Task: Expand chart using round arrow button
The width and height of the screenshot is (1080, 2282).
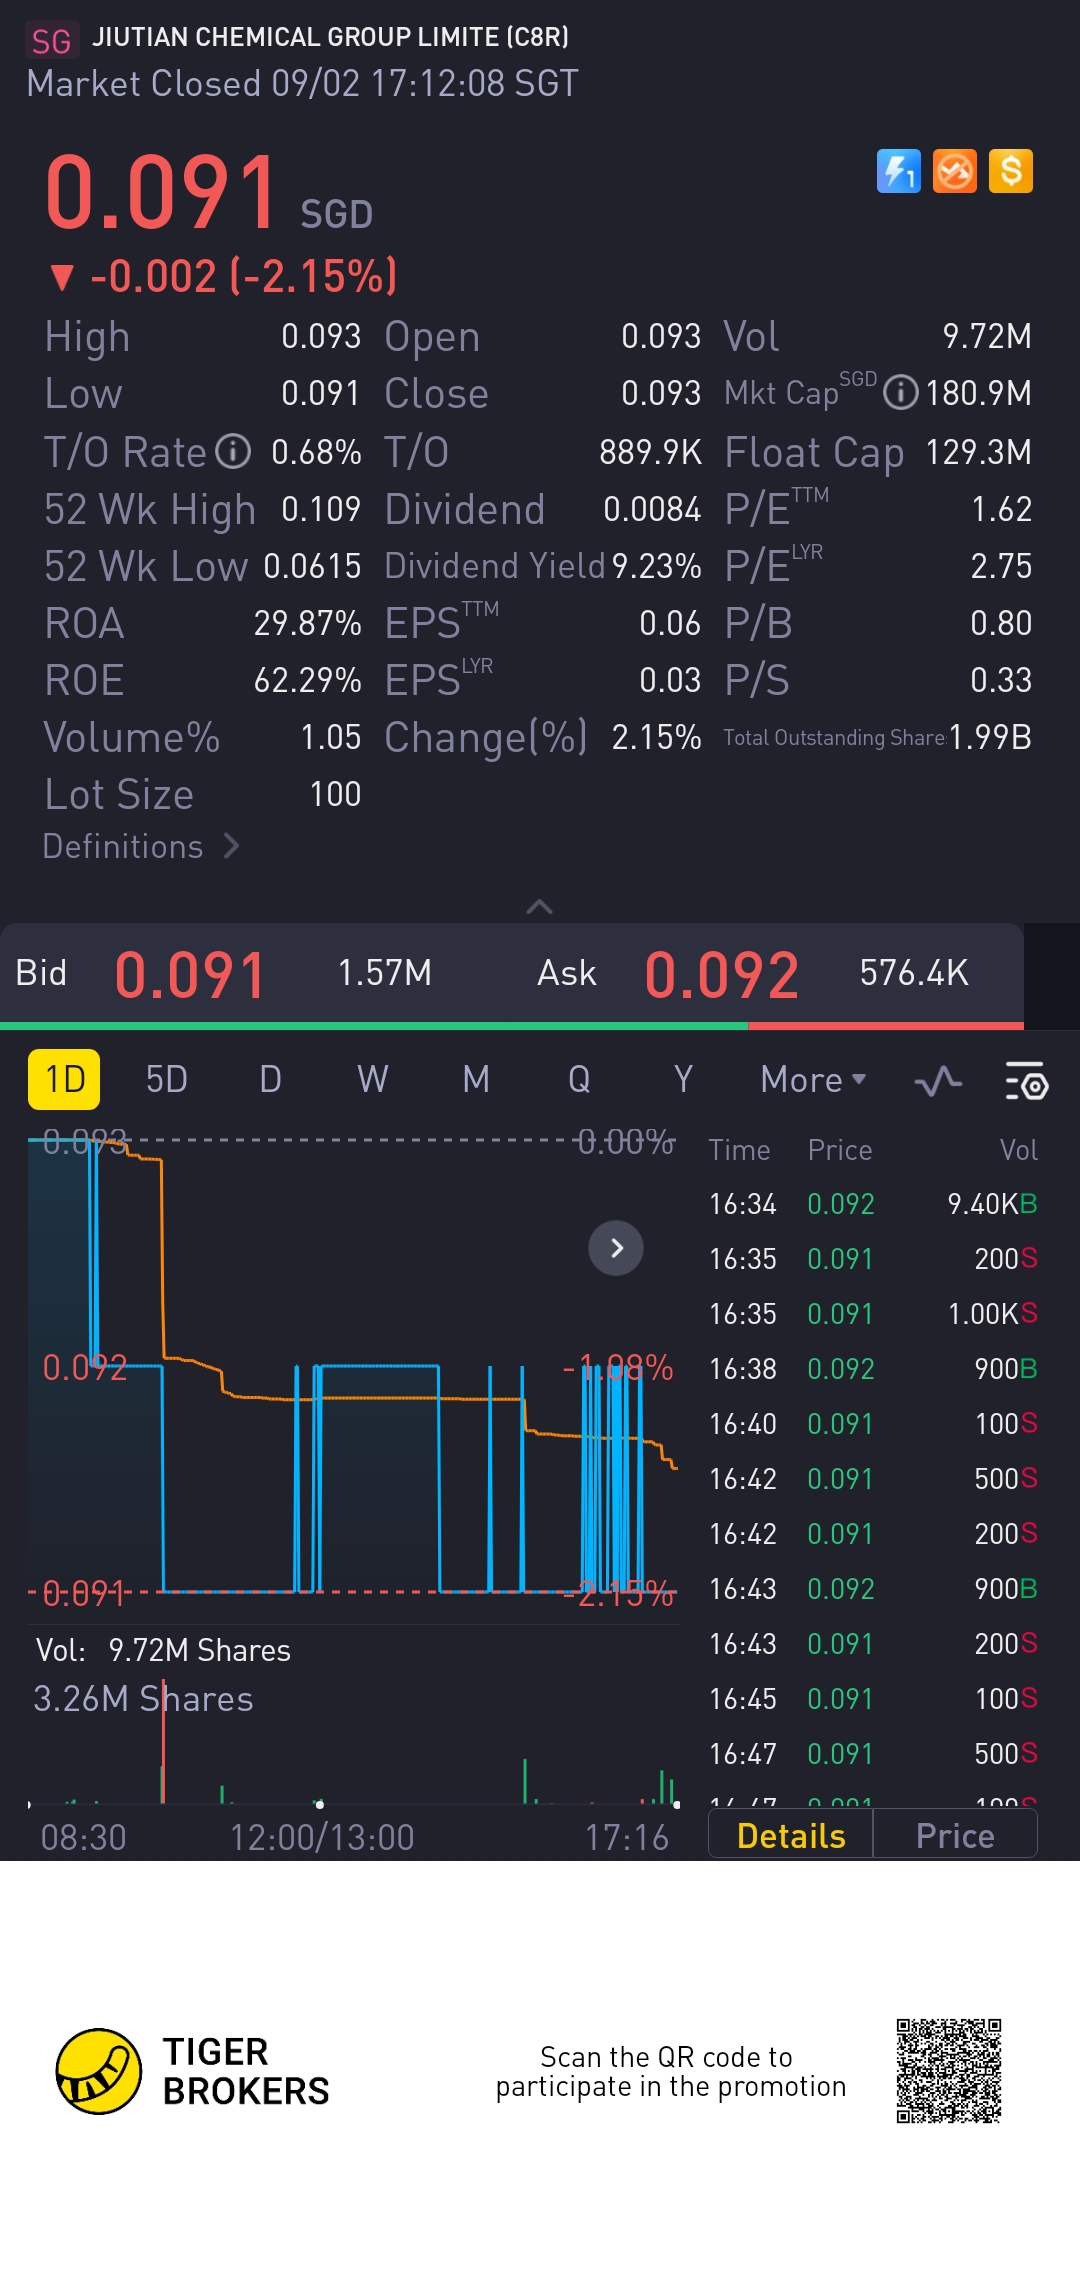Action: point(616,1248)
